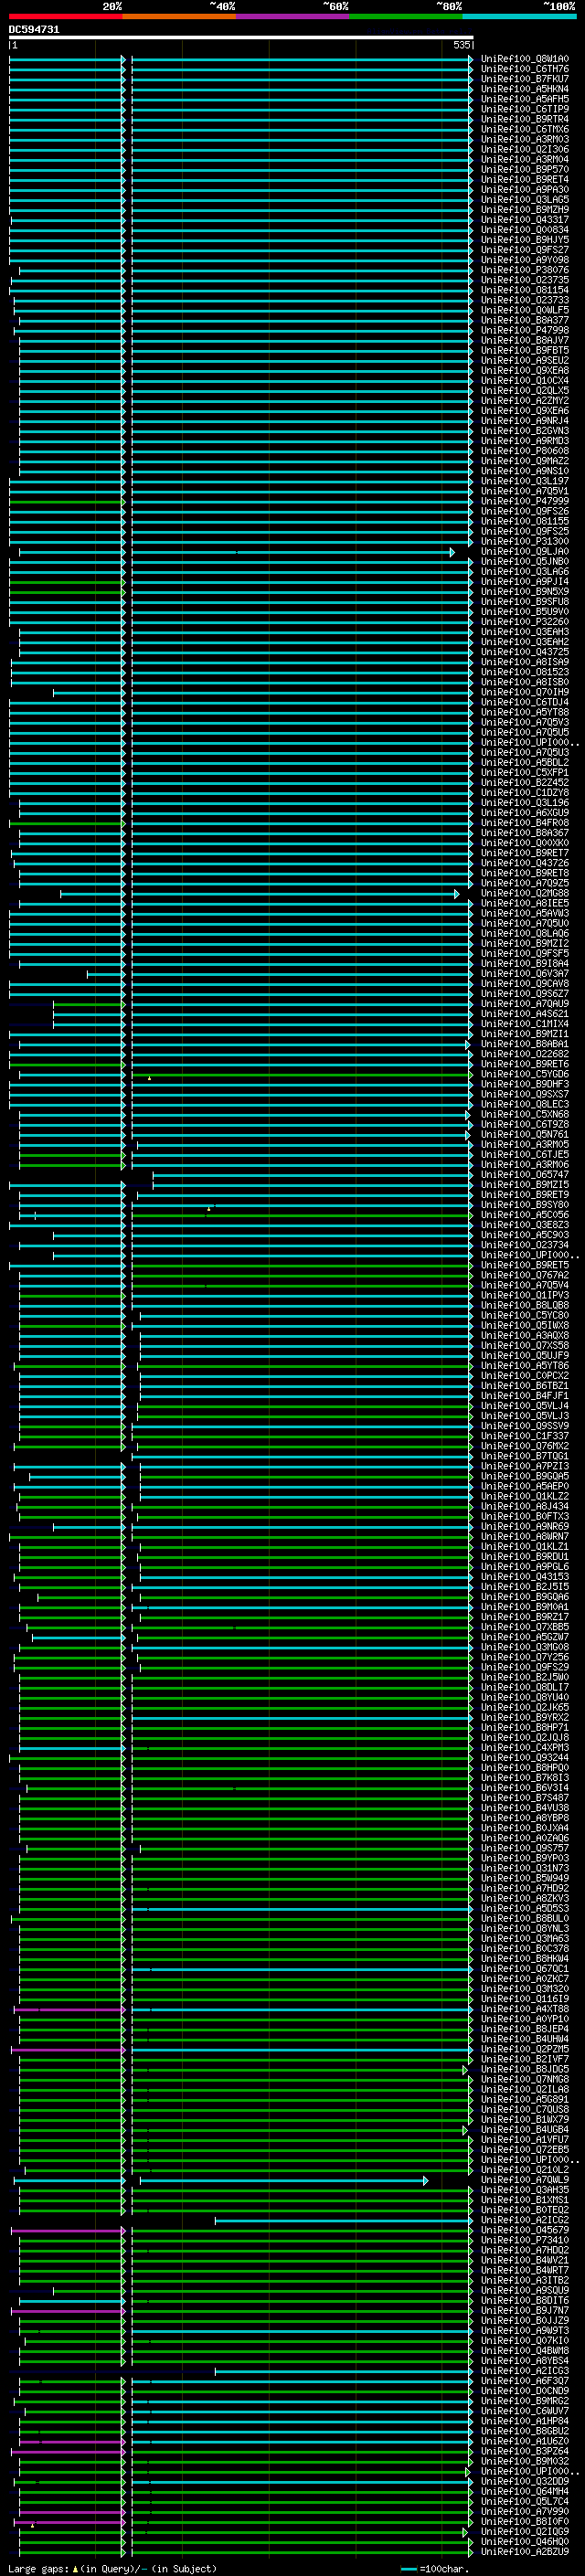Click label UniRef100_Q67QC1
The width and height of the screenshot is (585, 2576).
coord(525,1968)
